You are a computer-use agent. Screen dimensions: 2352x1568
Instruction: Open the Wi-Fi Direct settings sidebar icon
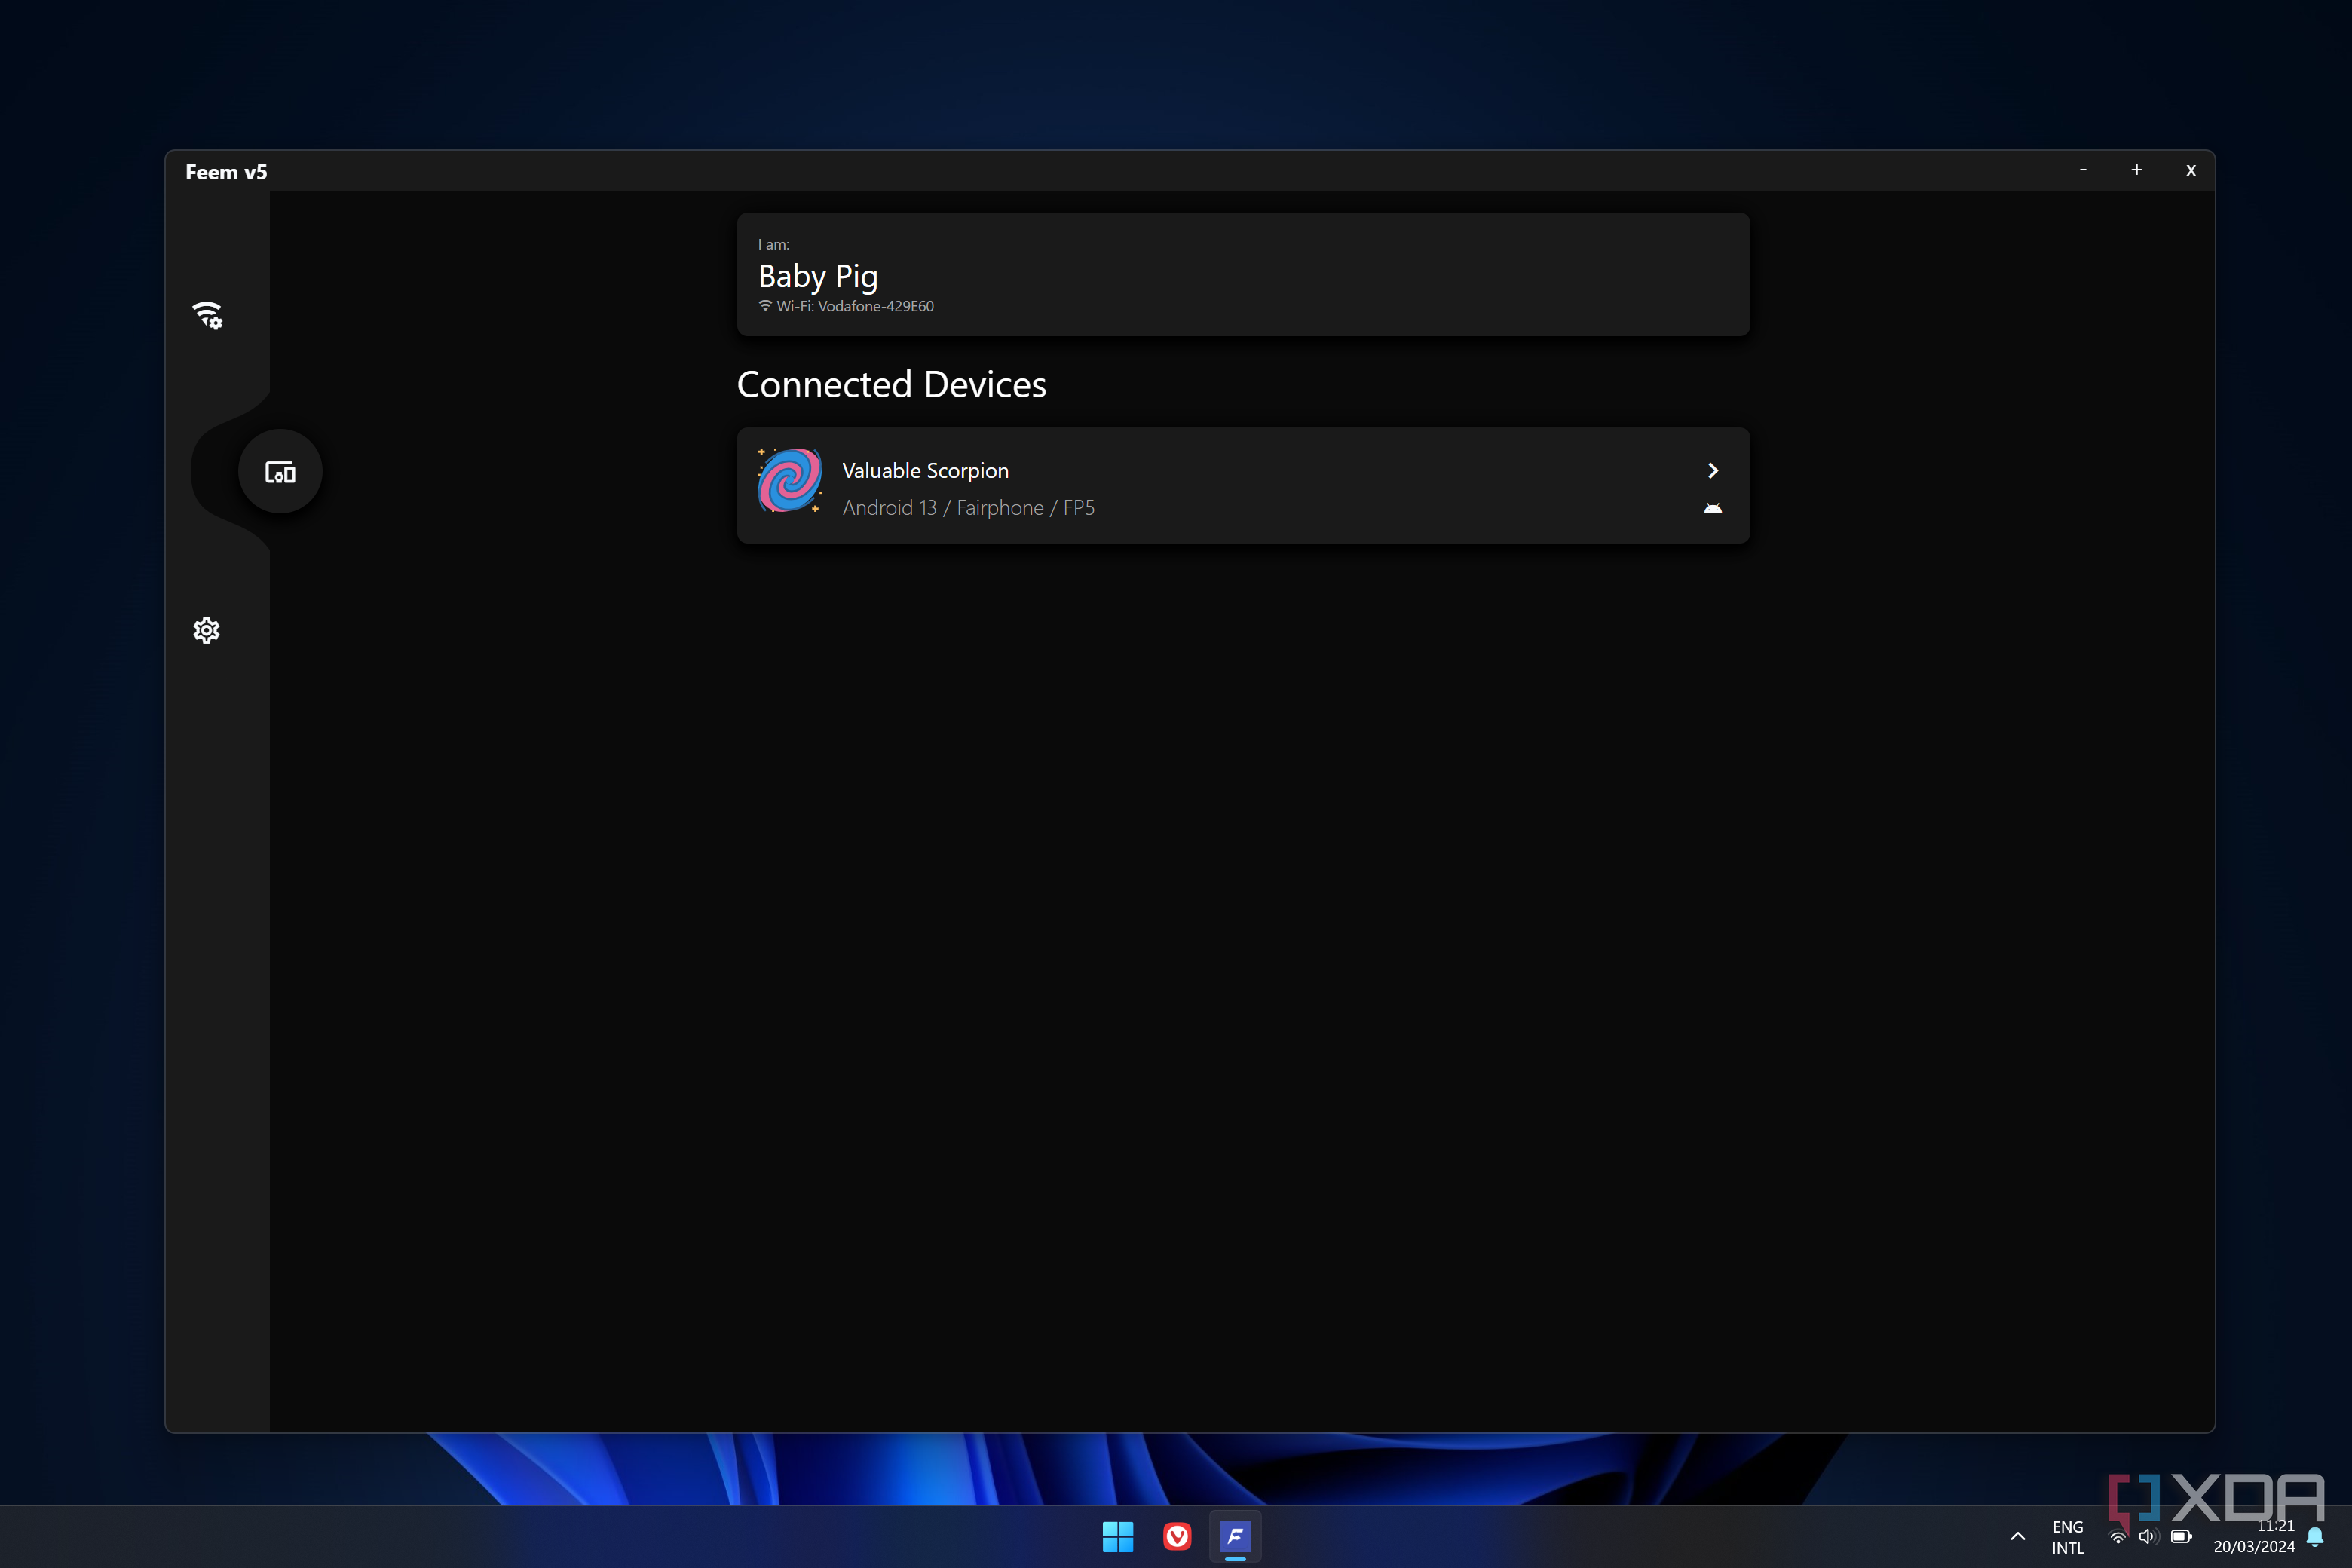click(207, 316)
